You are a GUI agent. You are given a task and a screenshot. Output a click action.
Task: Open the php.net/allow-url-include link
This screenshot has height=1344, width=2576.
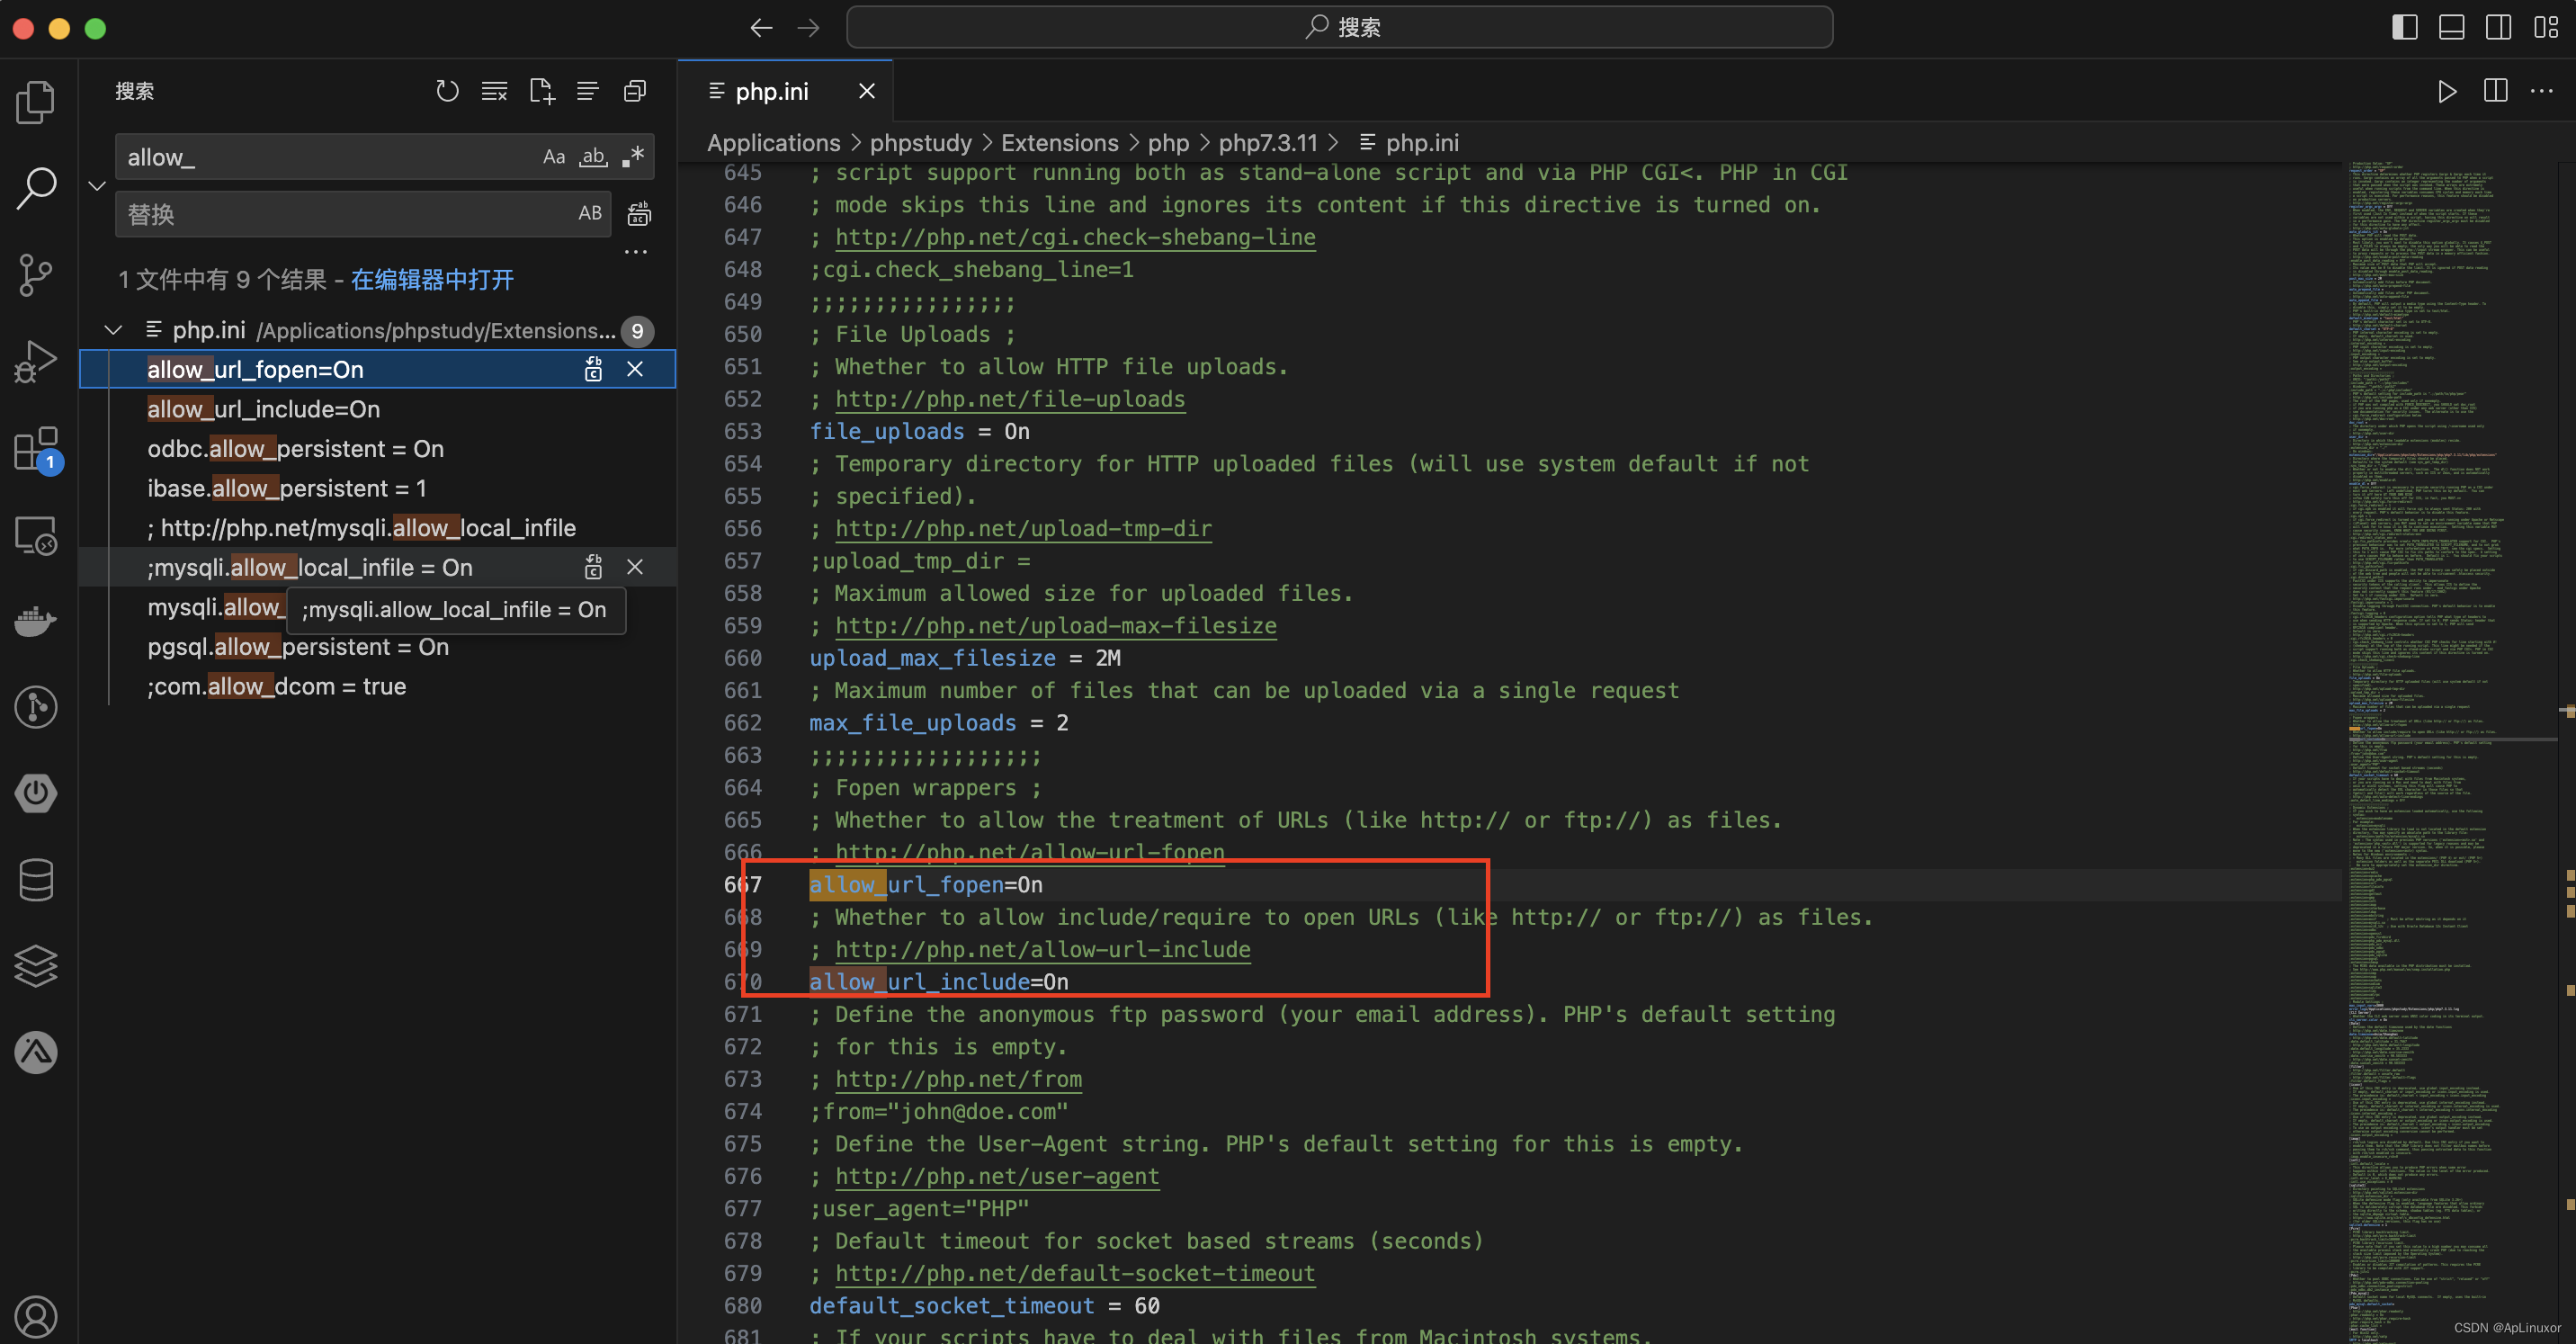(x=1042, y=949)
